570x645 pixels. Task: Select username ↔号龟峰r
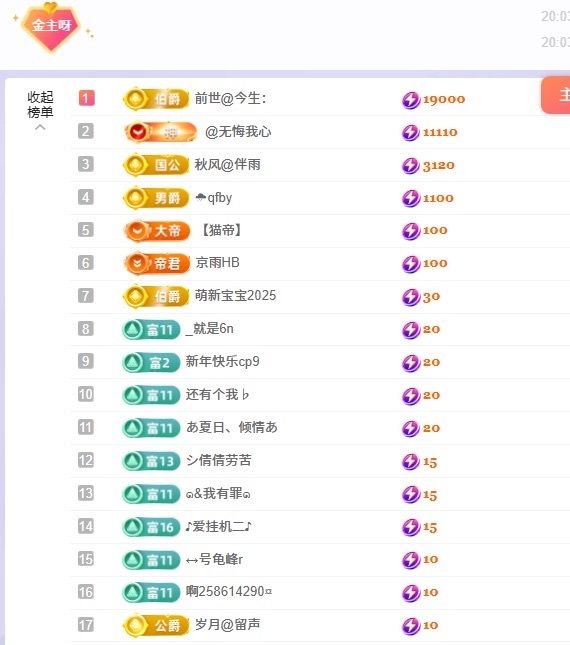pos(214,559)
